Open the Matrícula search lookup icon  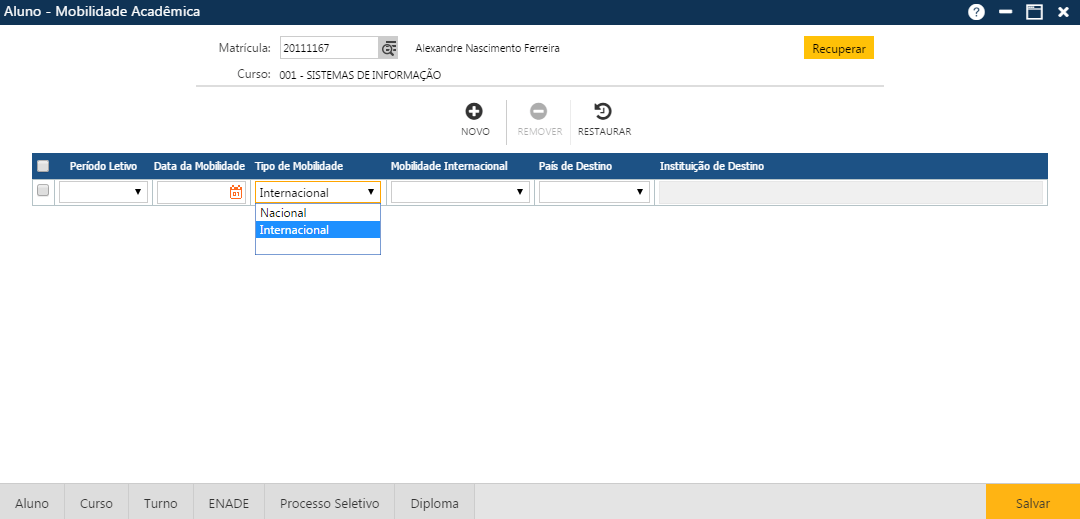(x=388, y=48)
